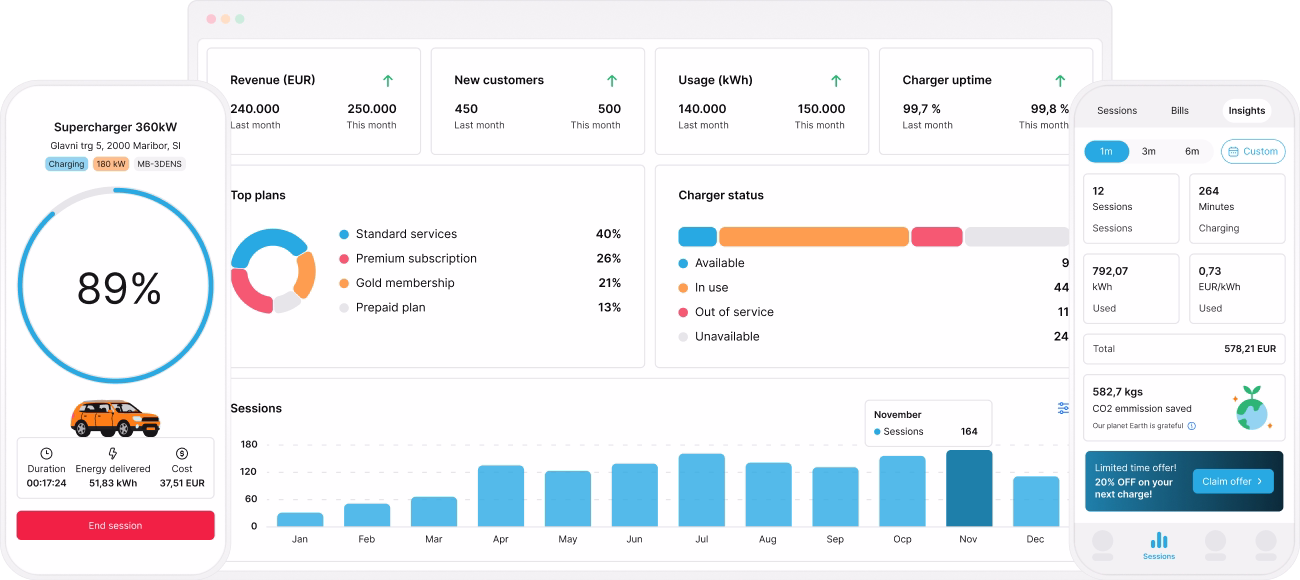1300x580 pixels.
Task: Click the green window maximize dot
Action: [x=239, y=19]
